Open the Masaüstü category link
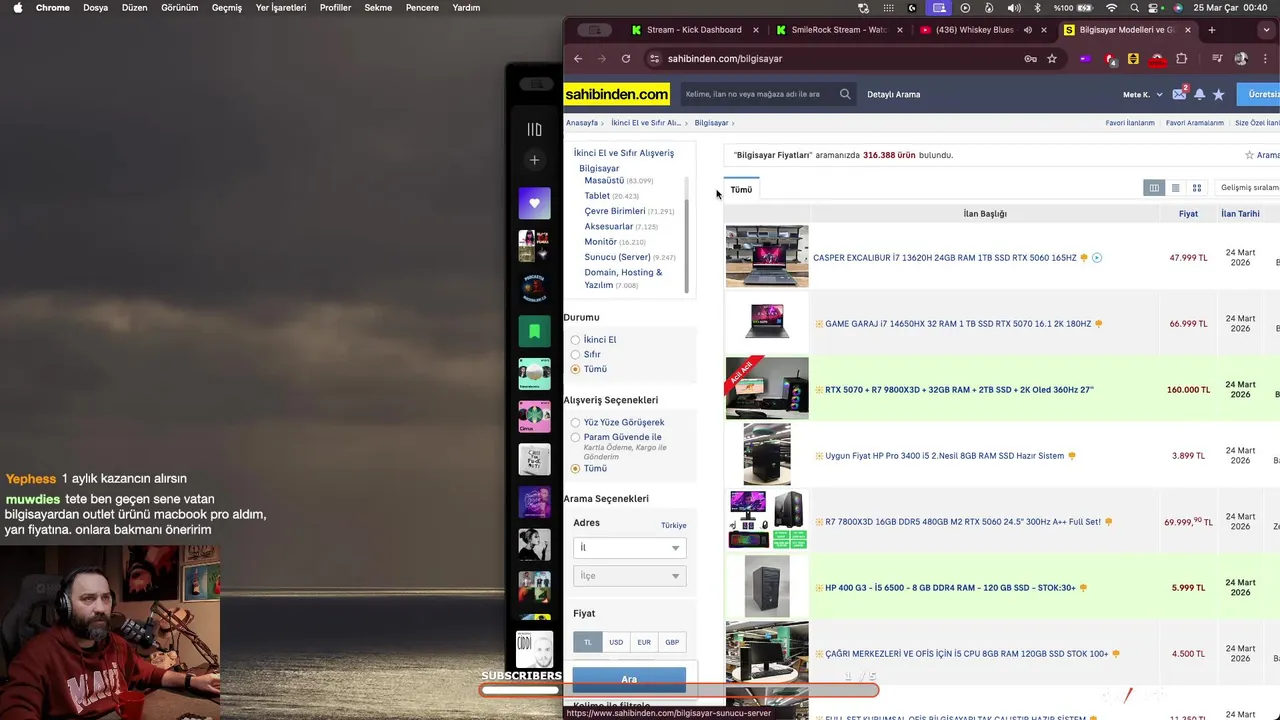This screenshot has width=1280, height=720. click(604, 181)
